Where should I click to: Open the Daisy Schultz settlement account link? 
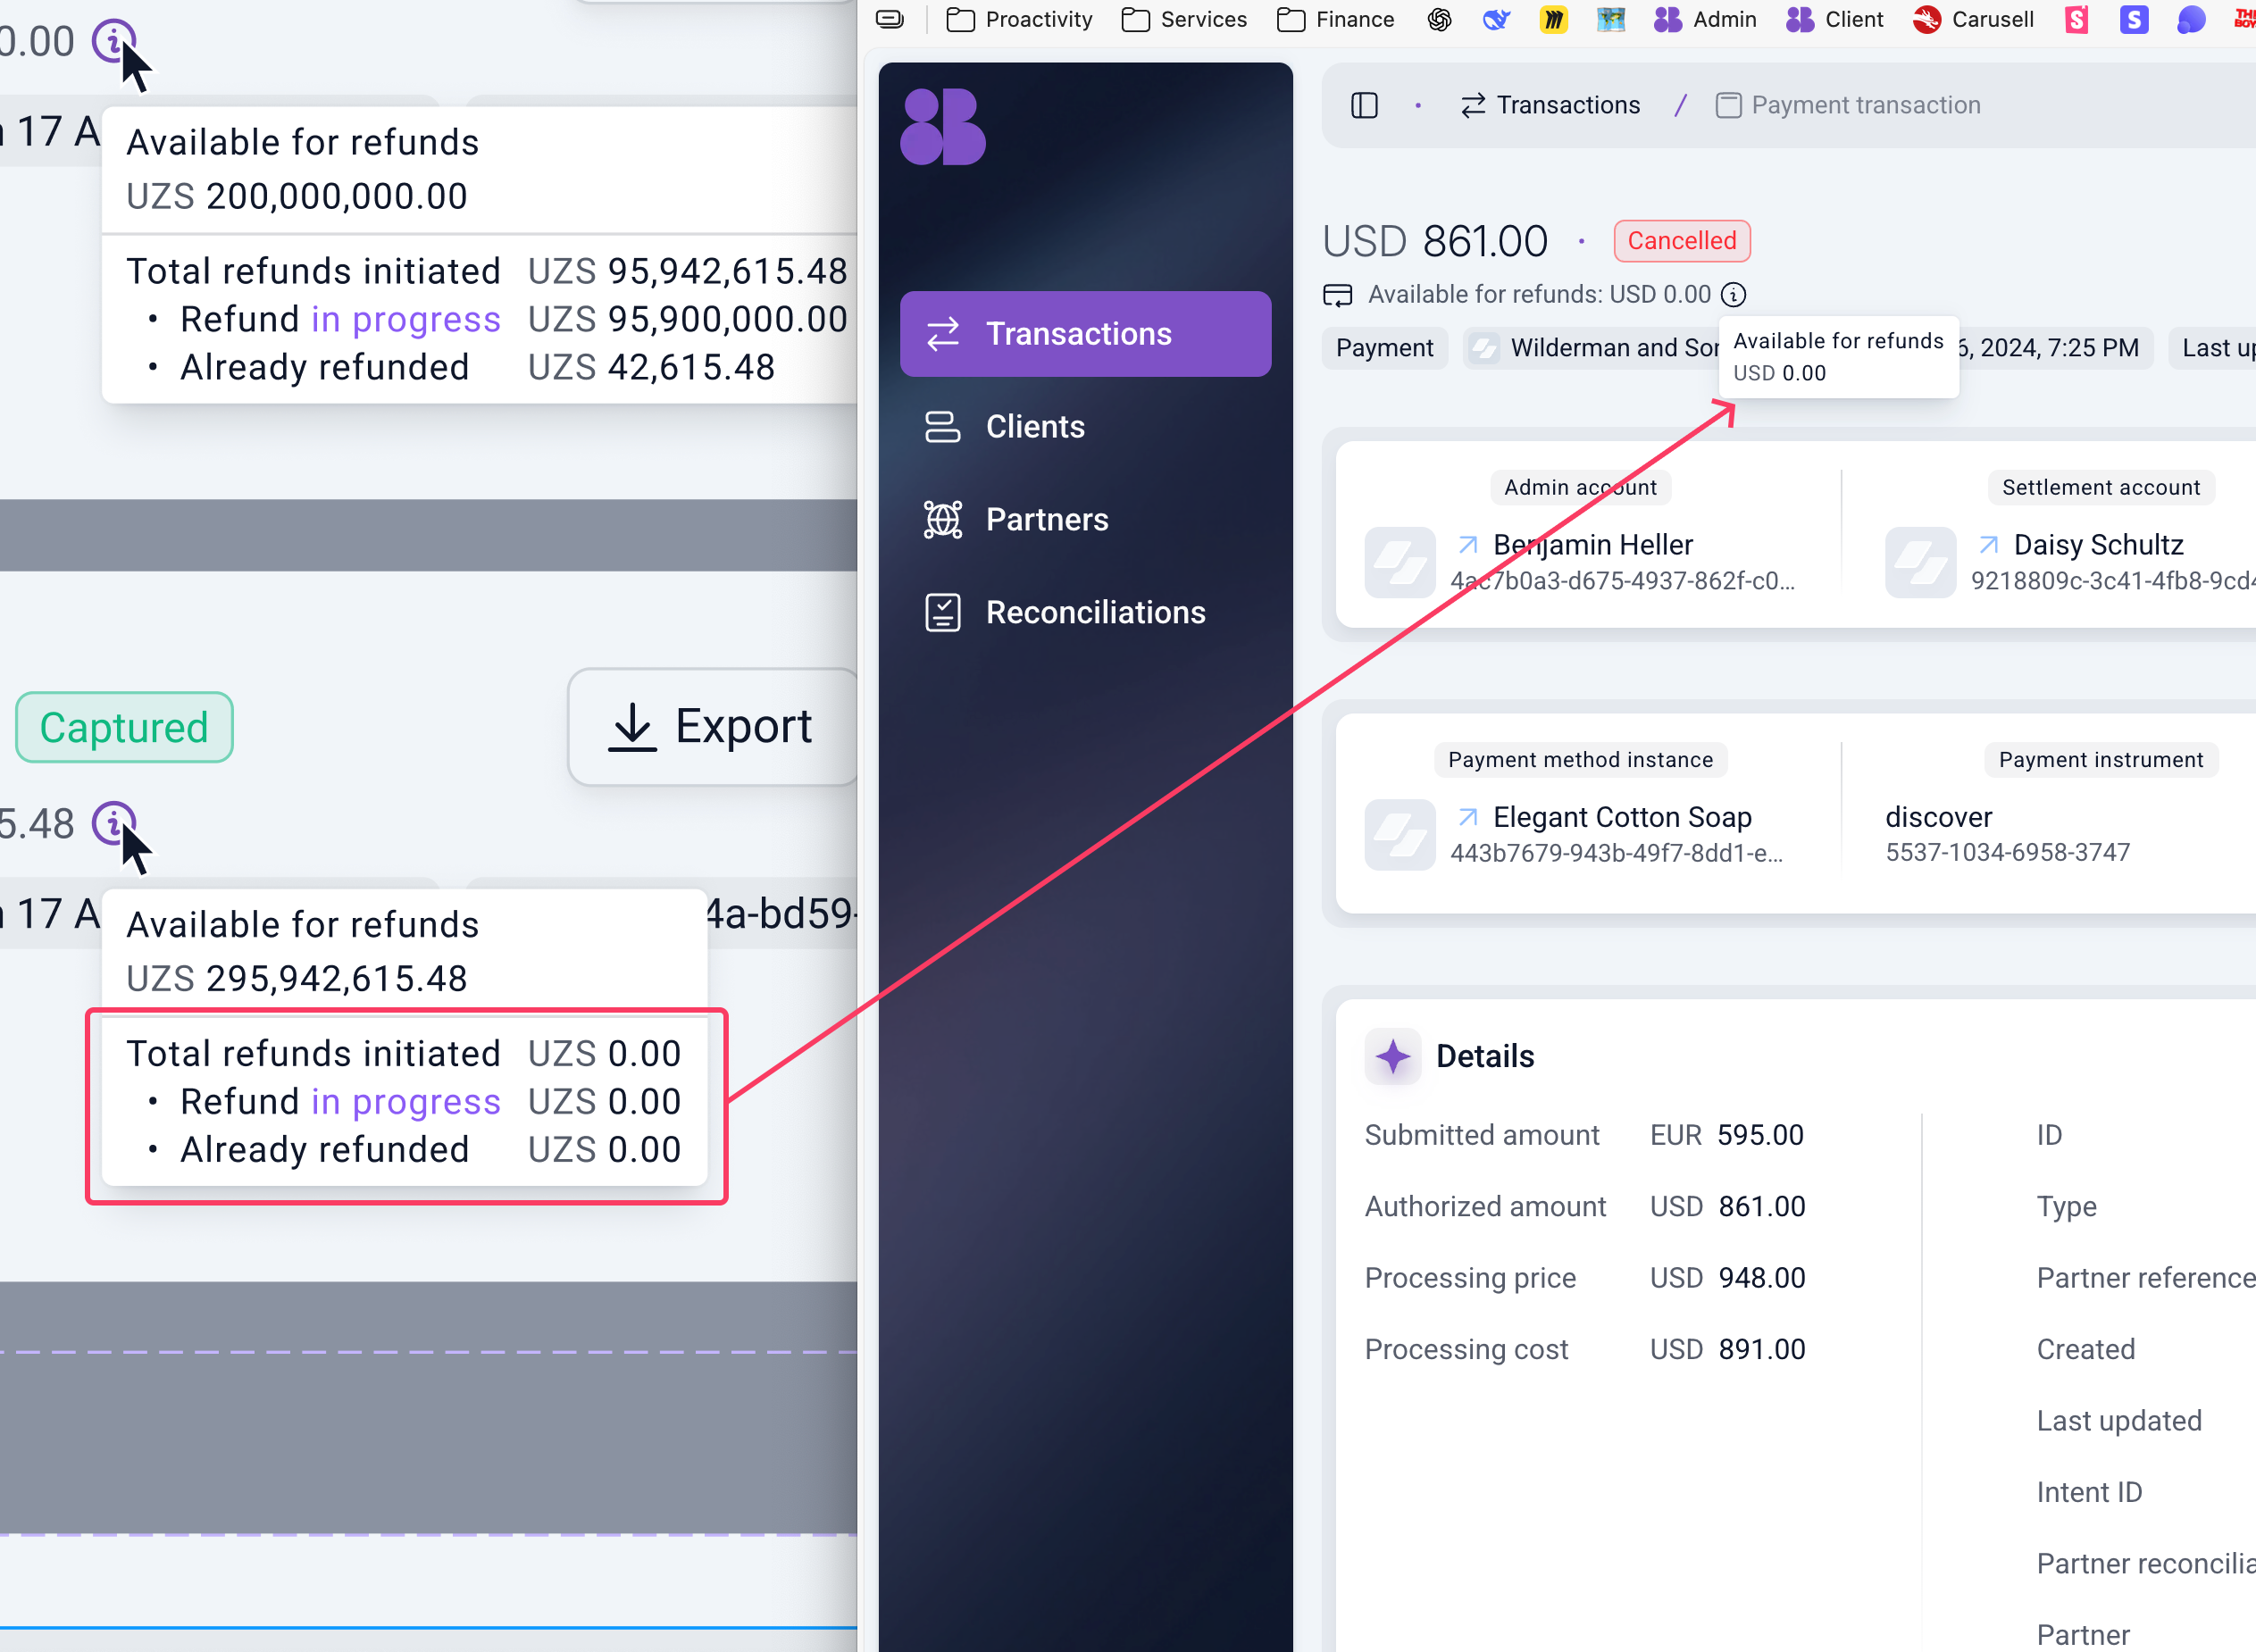point(2098,545)
